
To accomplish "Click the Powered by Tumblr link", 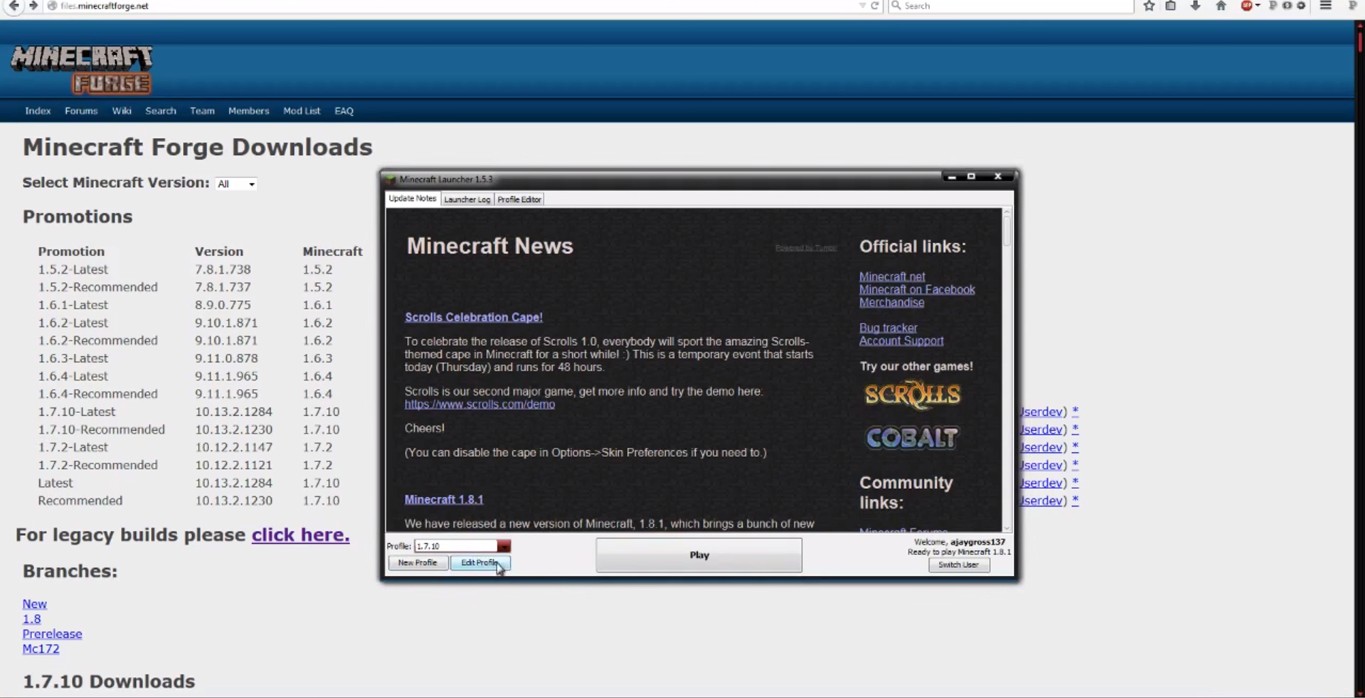I will point(806,248).
